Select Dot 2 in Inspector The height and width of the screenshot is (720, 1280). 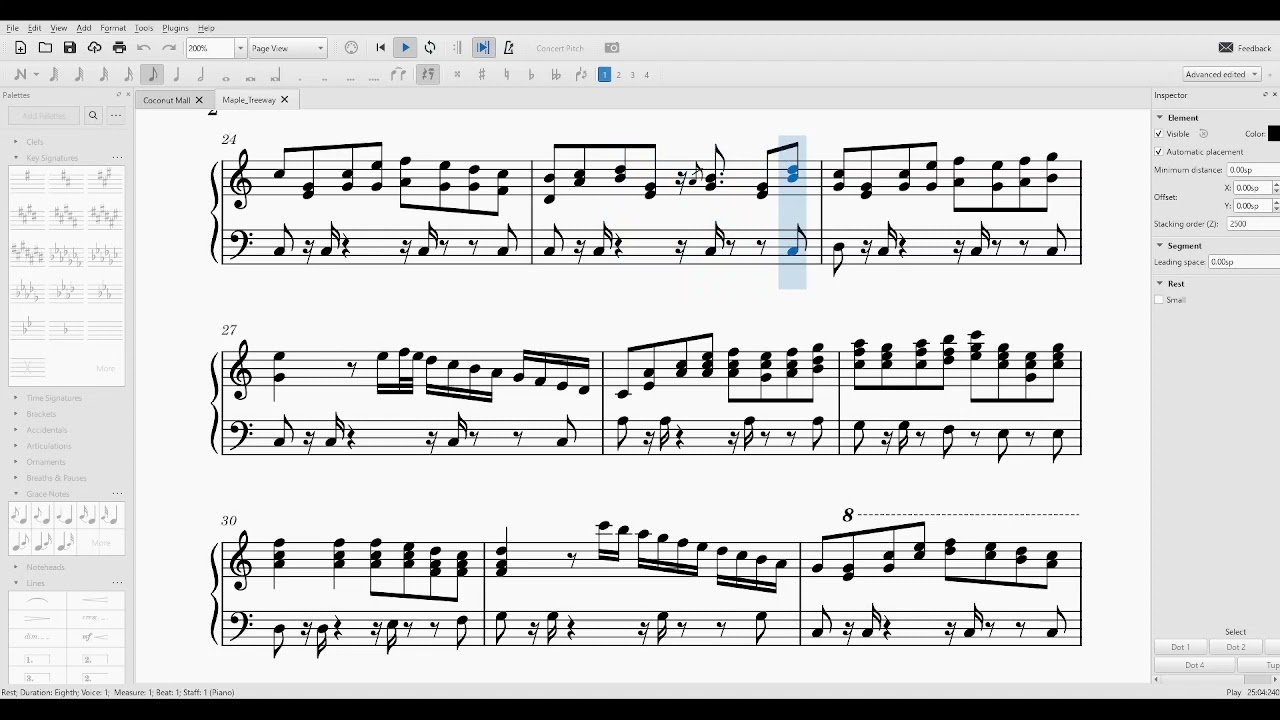[1236, 647]
